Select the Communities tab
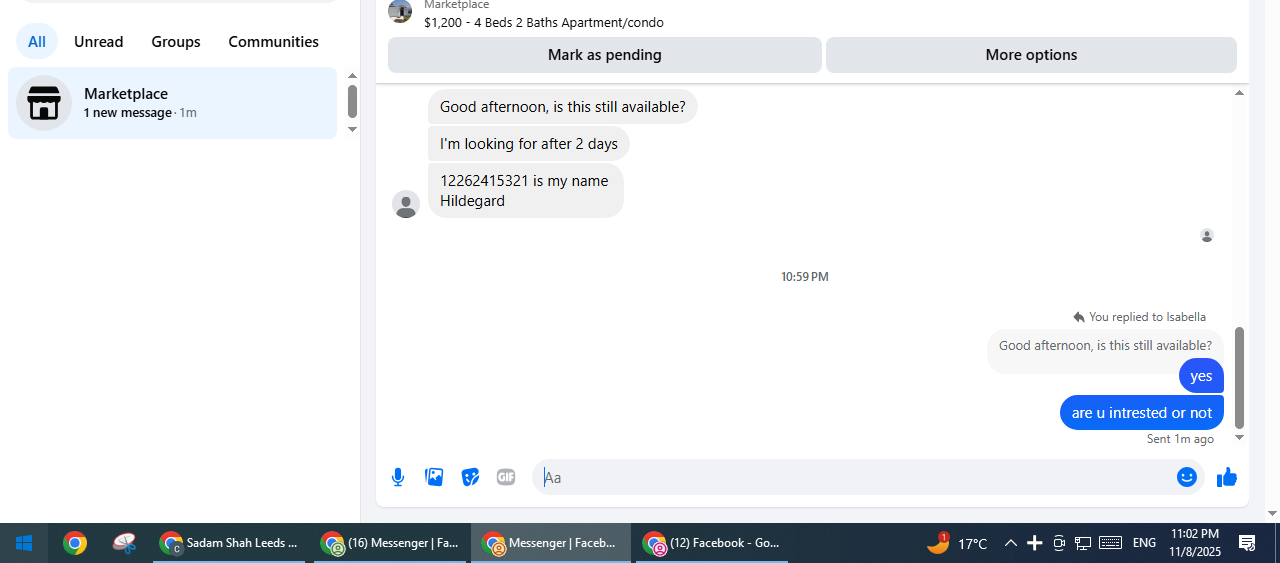The height and width of the screenshot is (563, 1280). (x=273, y=42)
